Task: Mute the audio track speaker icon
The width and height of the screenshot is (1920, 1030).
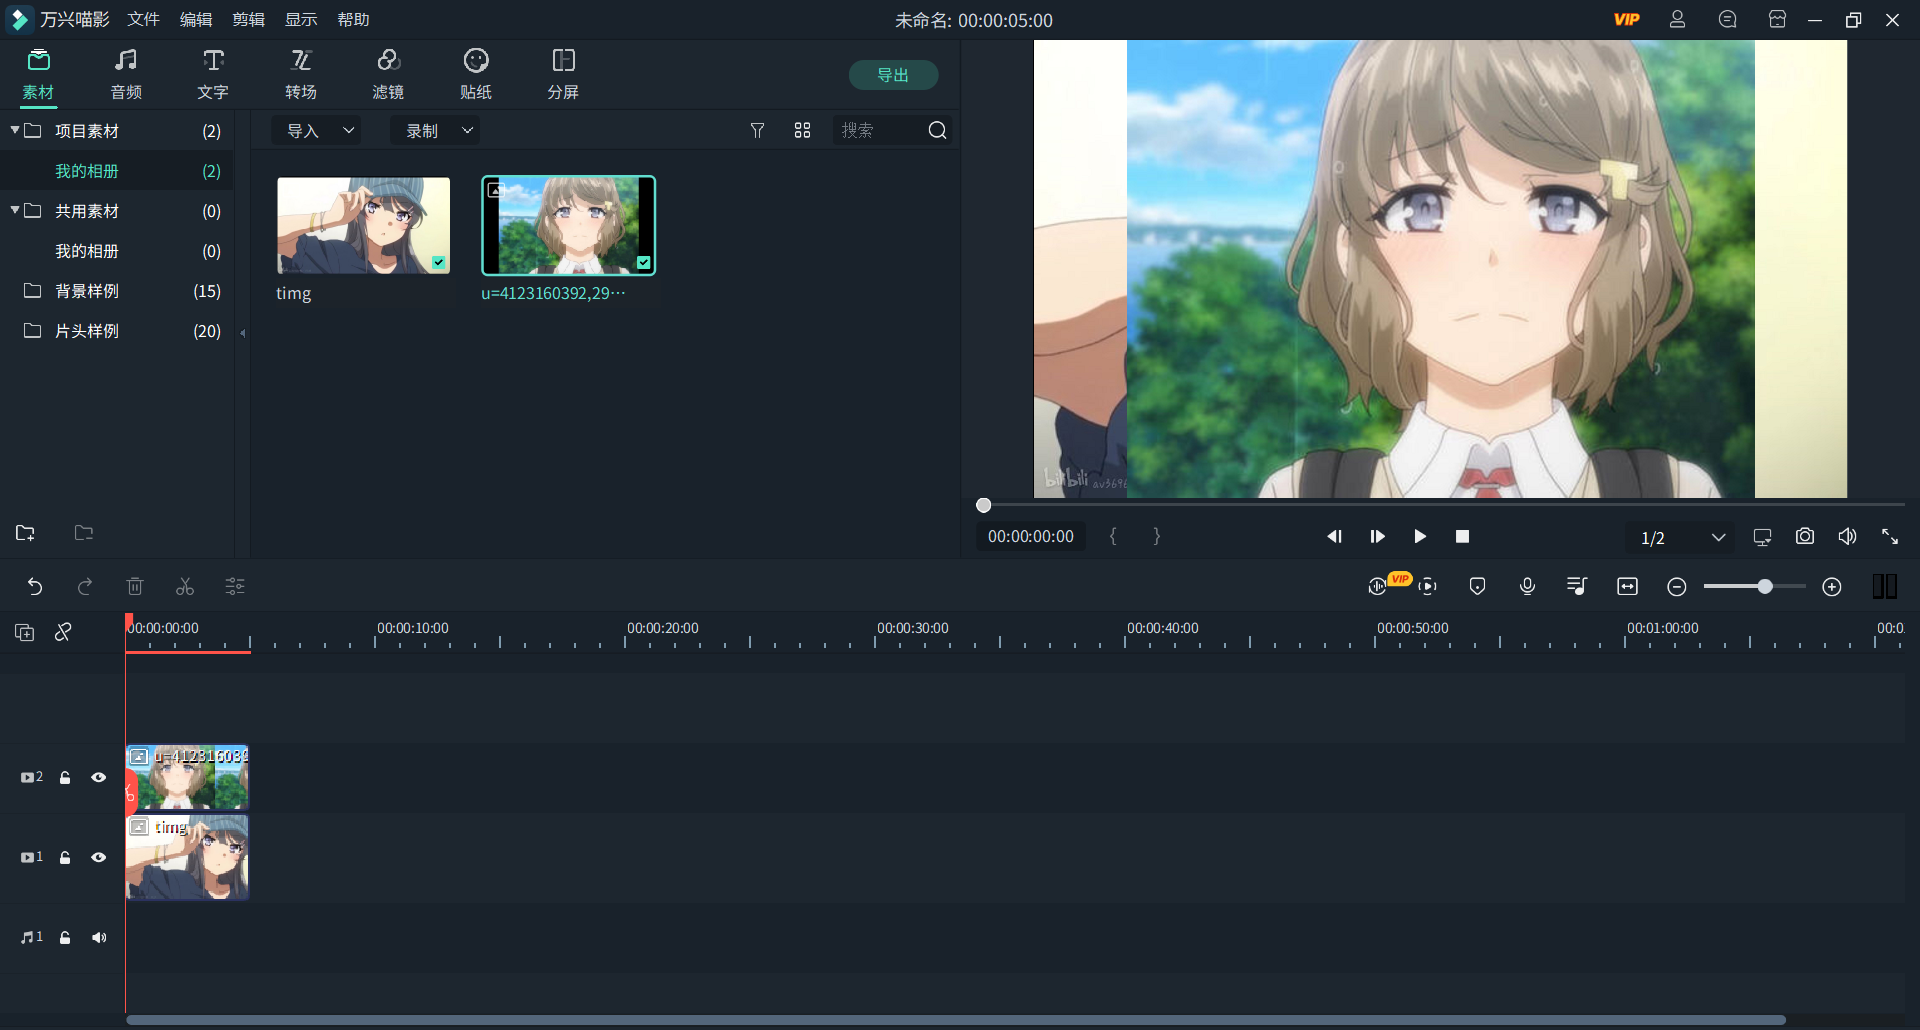Action: [x=99, y=937]
